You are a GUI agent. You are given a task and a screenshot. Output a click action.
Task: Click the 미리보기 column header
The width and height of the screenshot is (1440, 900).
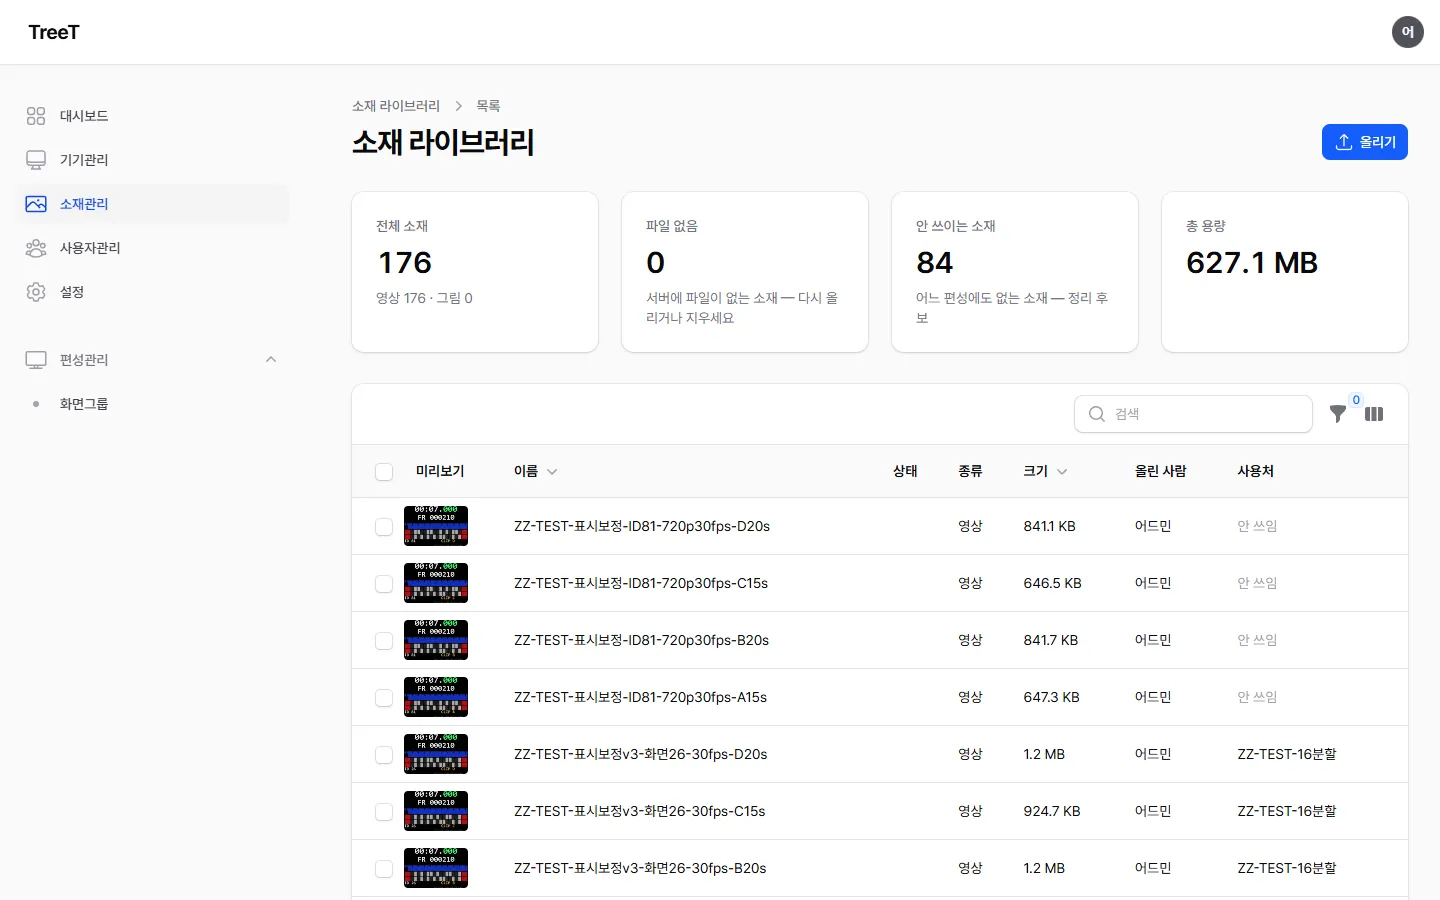click(x=440, y=472)
